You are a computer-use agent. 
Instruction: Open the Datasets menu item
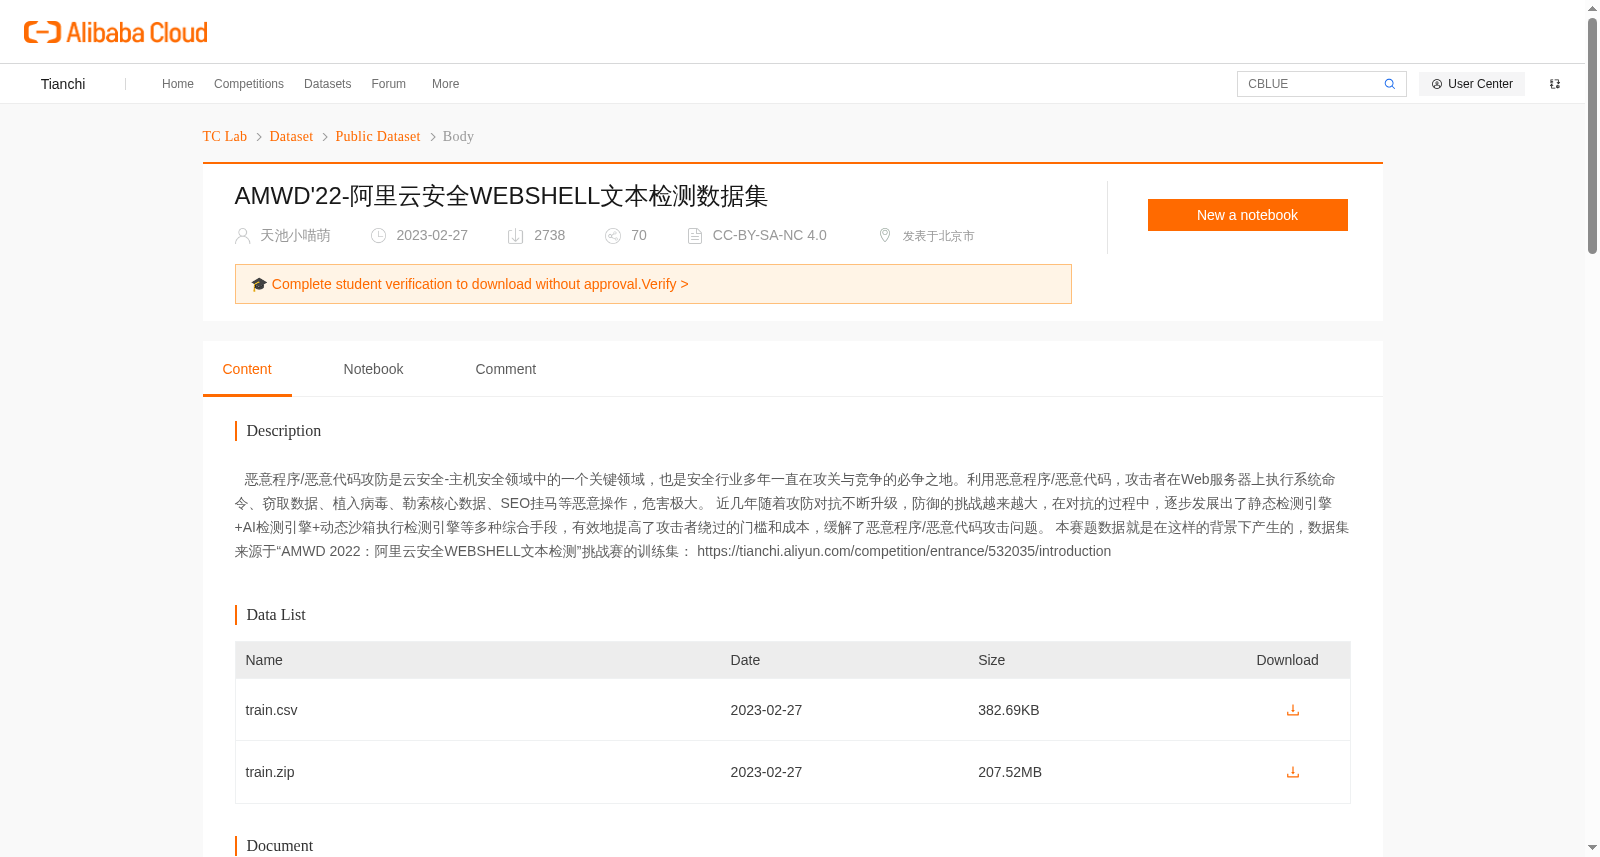pyautogui.click(x=327, y=84)
